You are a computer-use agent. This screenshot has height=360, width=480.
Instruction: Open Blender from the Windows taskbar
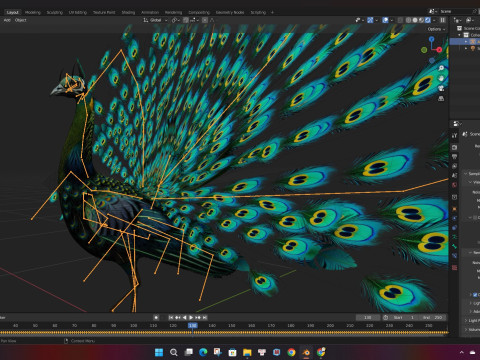(306, 352)
